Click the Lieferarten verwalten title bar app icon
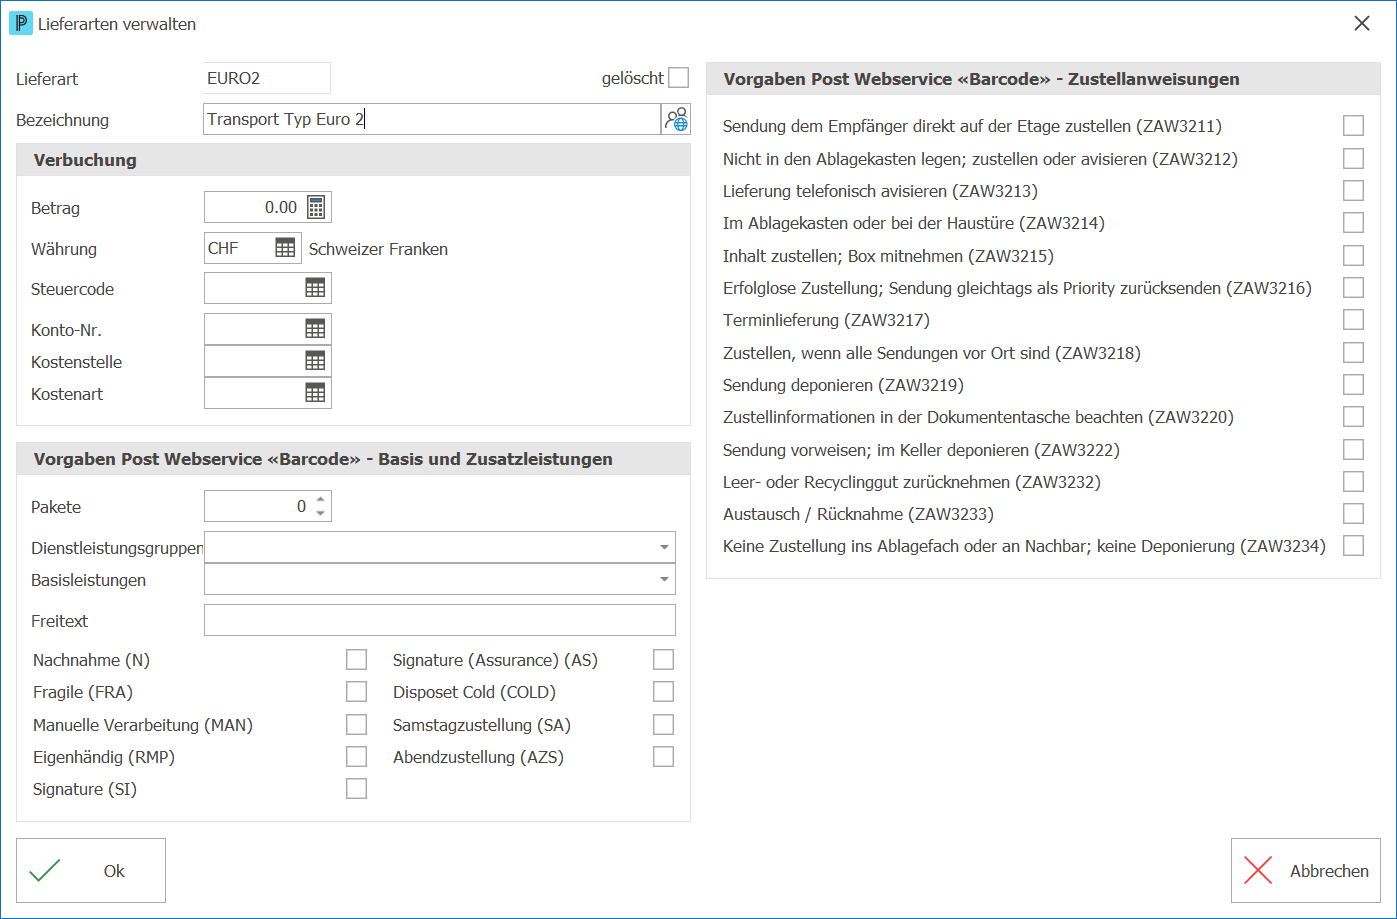The width and height of the screenshot is (1397, 919). pyautogui.click(x=20, y=23)
